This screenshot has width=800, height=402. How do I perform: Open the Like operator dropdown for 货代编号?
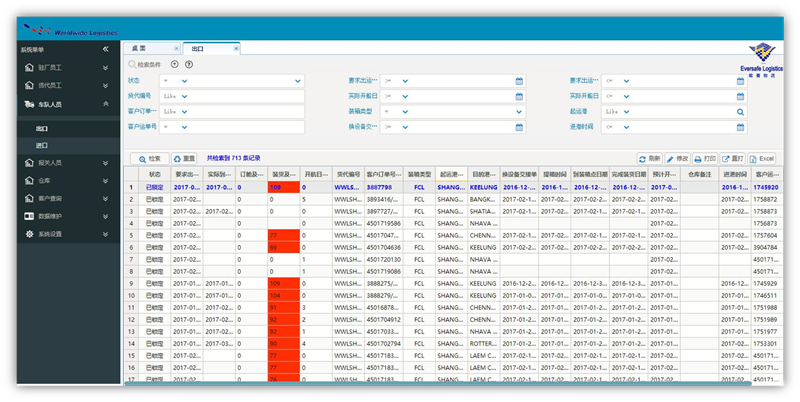click(x=184, y=96)
